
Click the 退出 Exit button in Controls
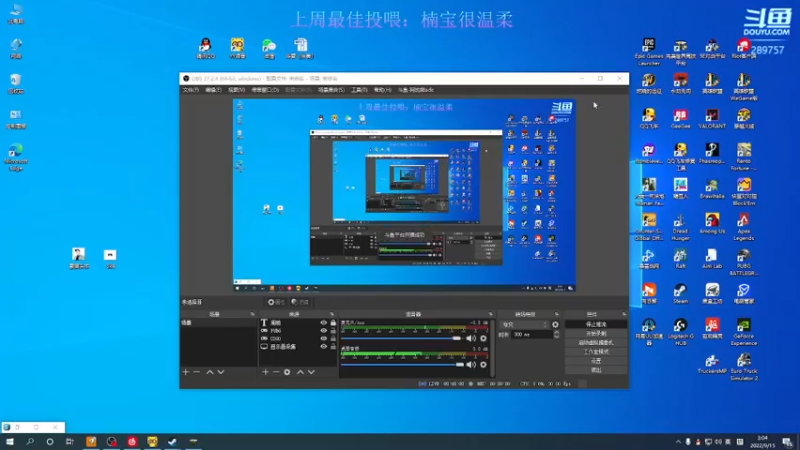tap(596, 370)
